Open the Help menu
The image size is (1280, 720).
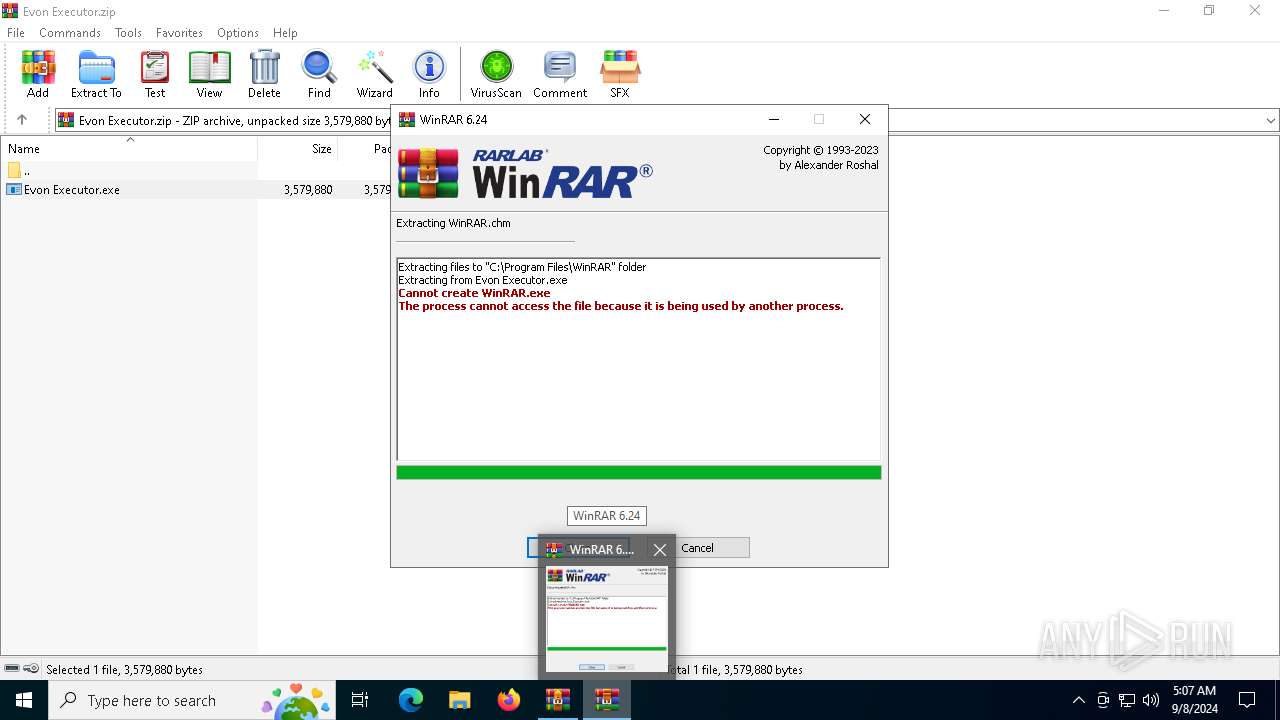pos(285,33)
